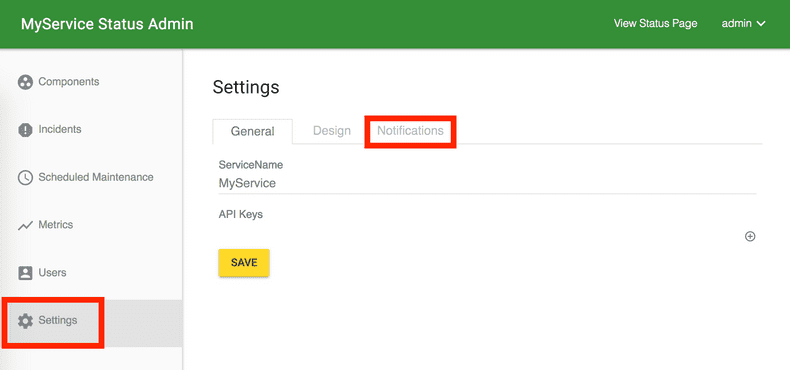Screen dimensions: 790x370
Task: Switch to the General tab
Action: [252, 132]
